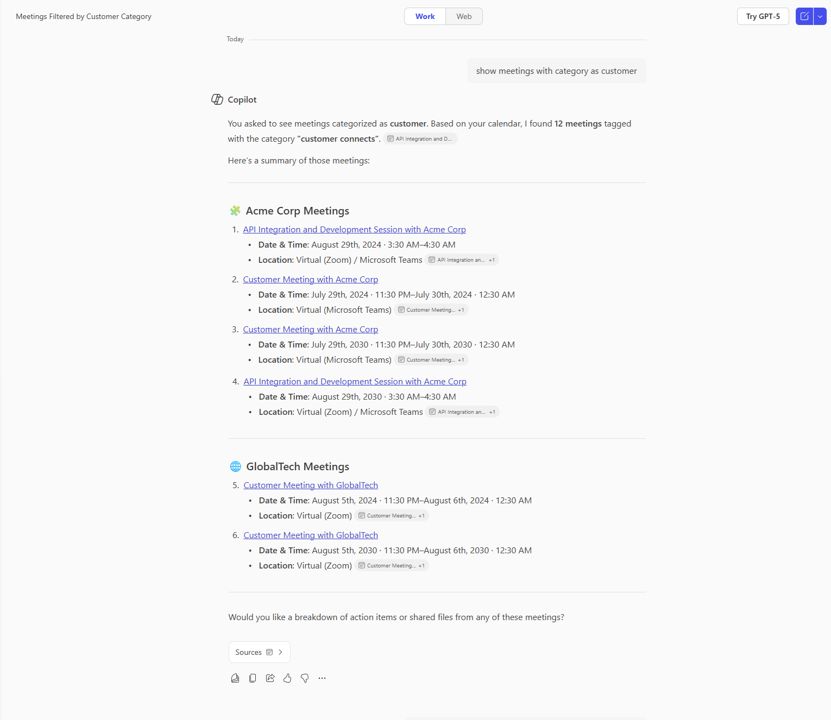Give a thumbs up to the response
Image resolution: width=831 pixels, height=720 pixels.
[x=287, y=678]
